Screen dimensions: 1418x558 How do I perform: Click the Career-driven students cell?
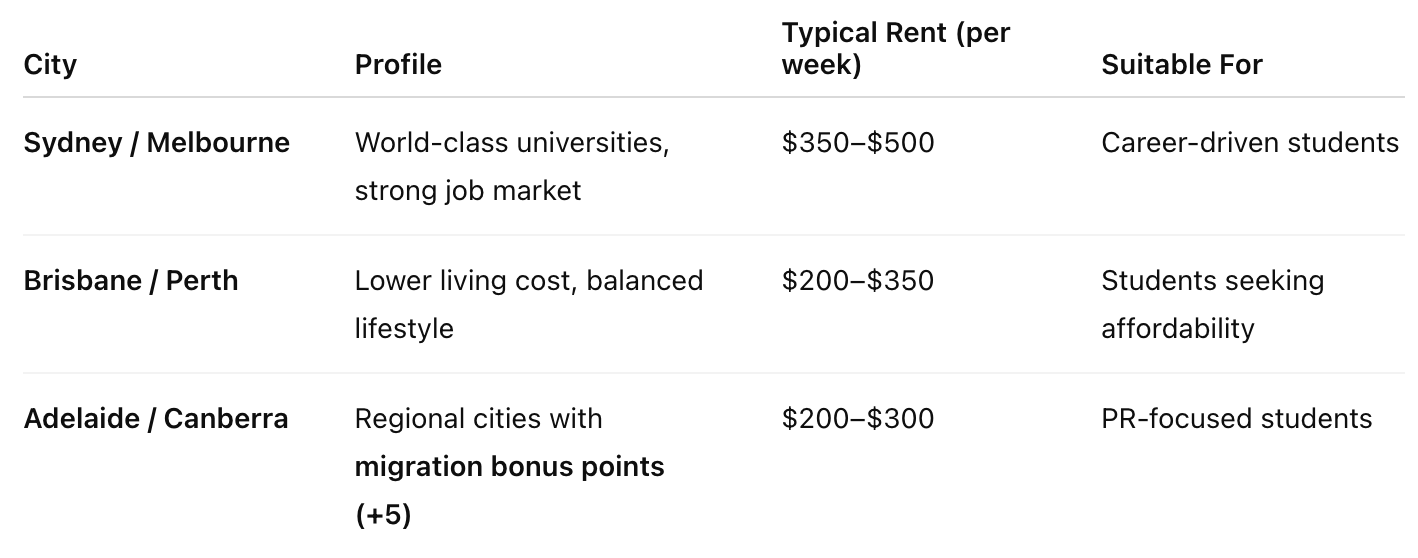(x=1249, y=143)
